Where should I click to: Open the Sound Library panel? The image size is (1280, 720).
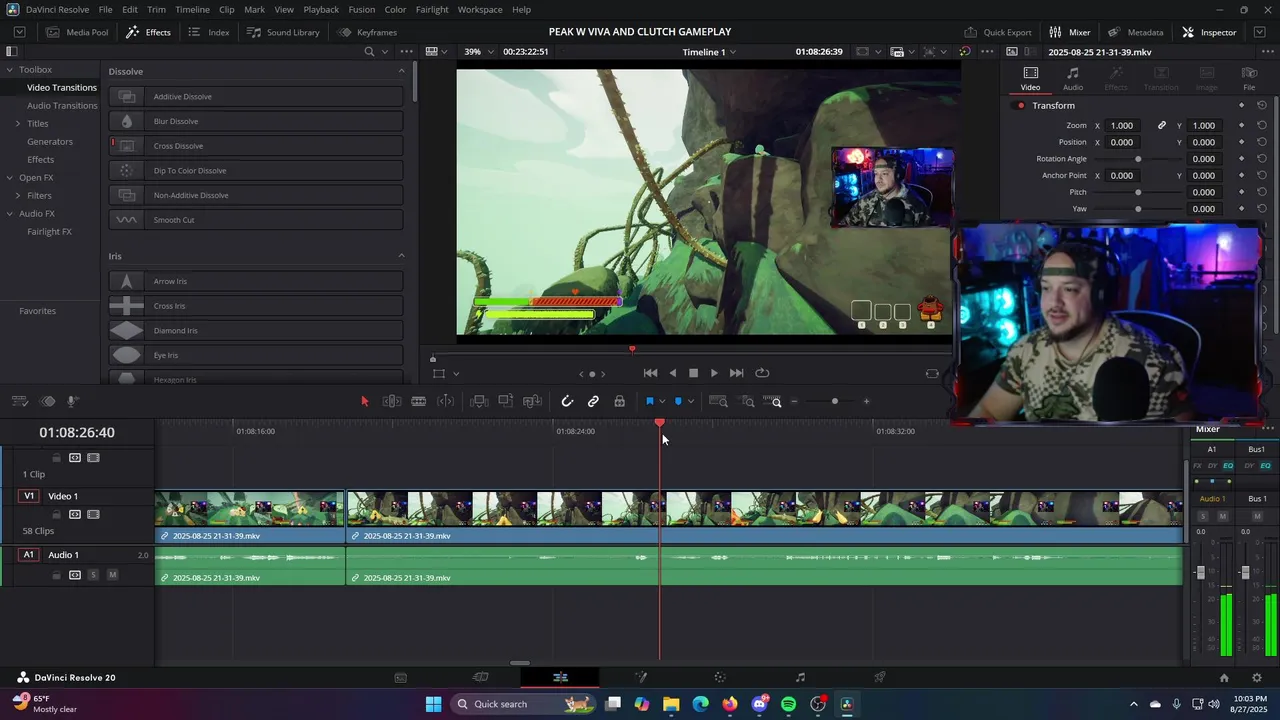[x=283, y=32]
